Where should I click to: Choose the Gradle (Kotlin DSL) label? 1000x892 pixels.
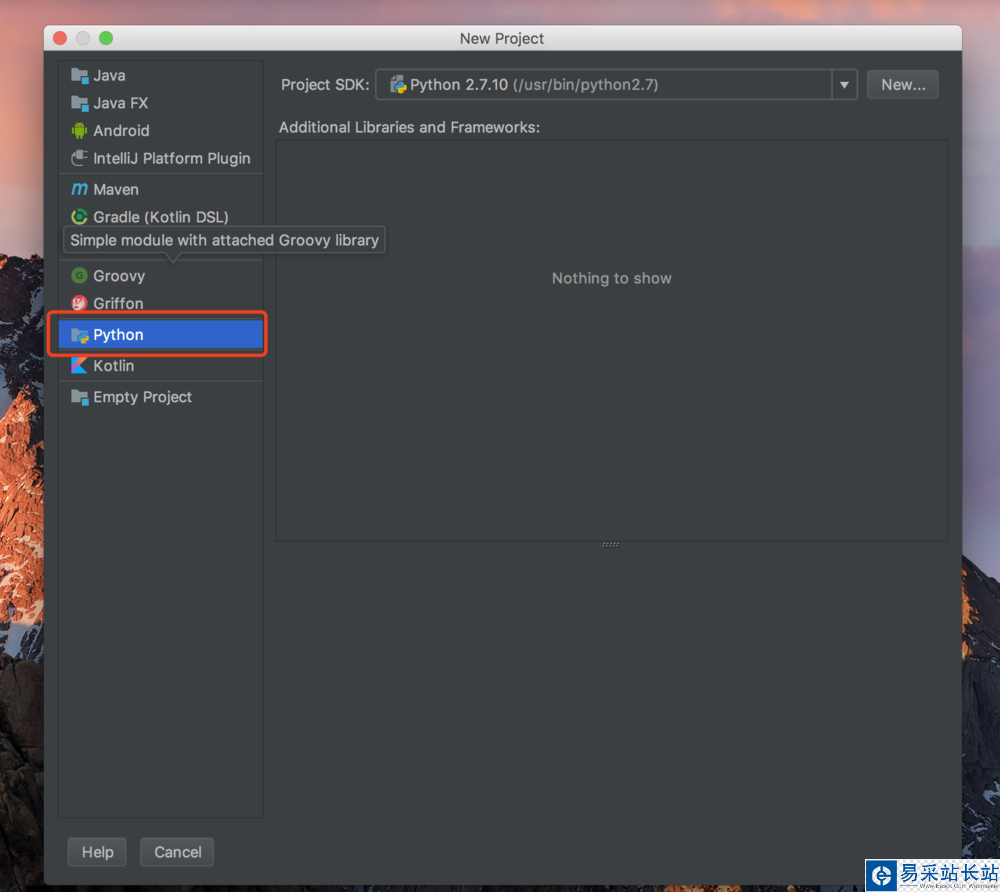[161, 217]
